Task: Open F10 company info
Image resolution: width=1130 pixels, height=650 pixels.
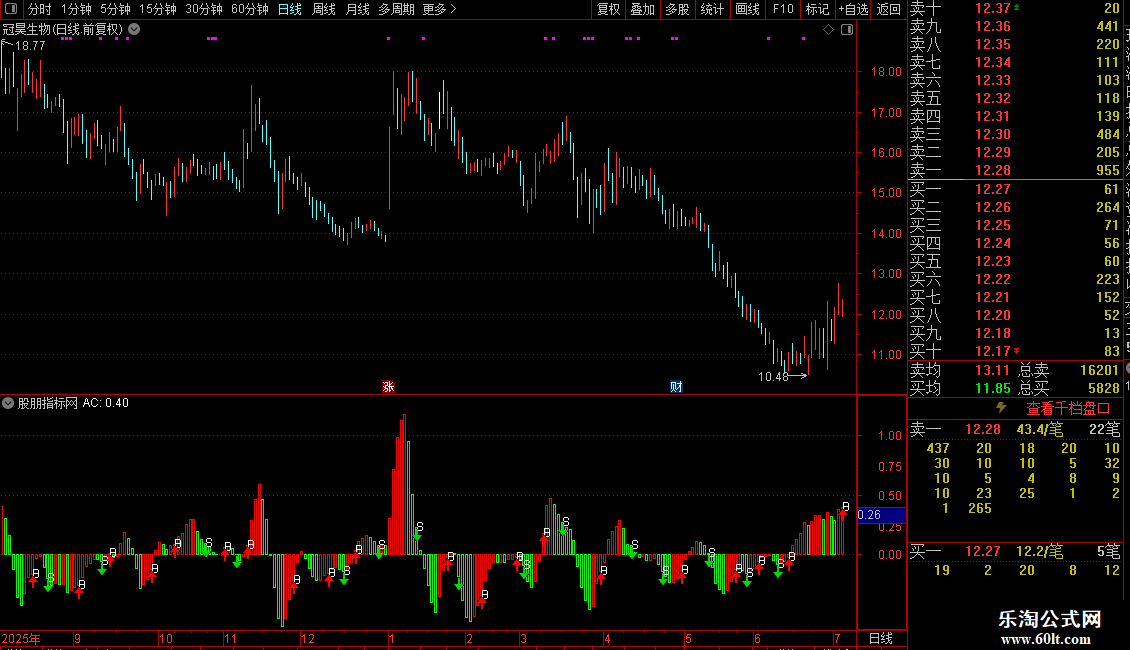Action: (x=783, y=9)
